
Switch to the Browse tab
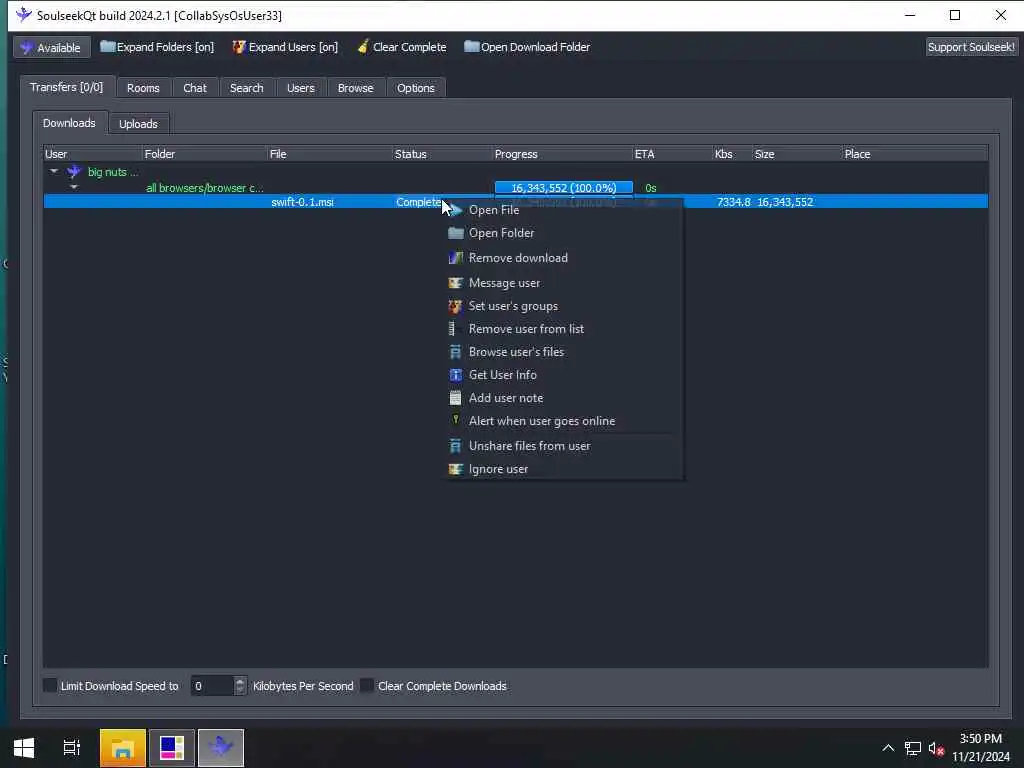[x=355, y=88]
